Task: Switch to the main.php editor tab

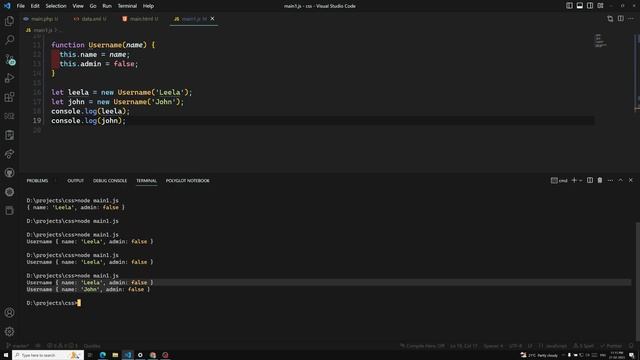Action: (42, 19)
